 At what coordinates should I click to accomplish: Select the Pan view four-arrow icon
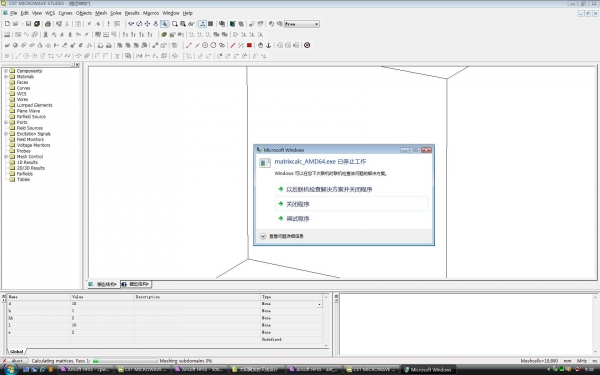[x=147, y=24]
